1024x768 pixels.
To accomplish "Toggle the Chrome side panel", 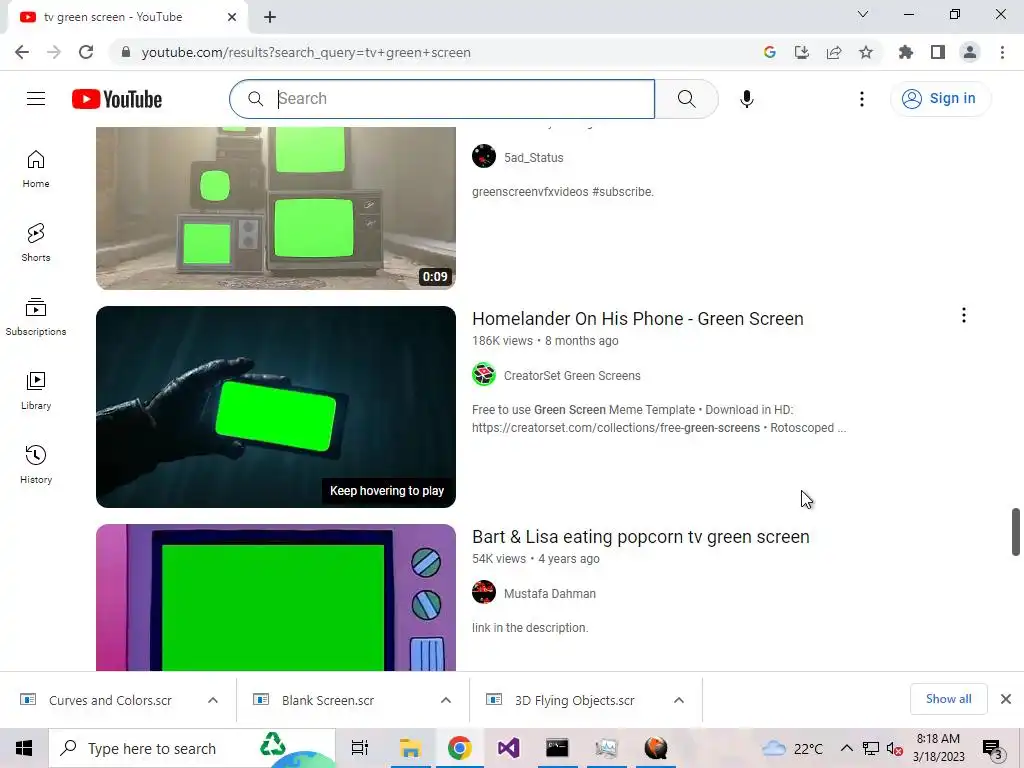I will [938, 52].
